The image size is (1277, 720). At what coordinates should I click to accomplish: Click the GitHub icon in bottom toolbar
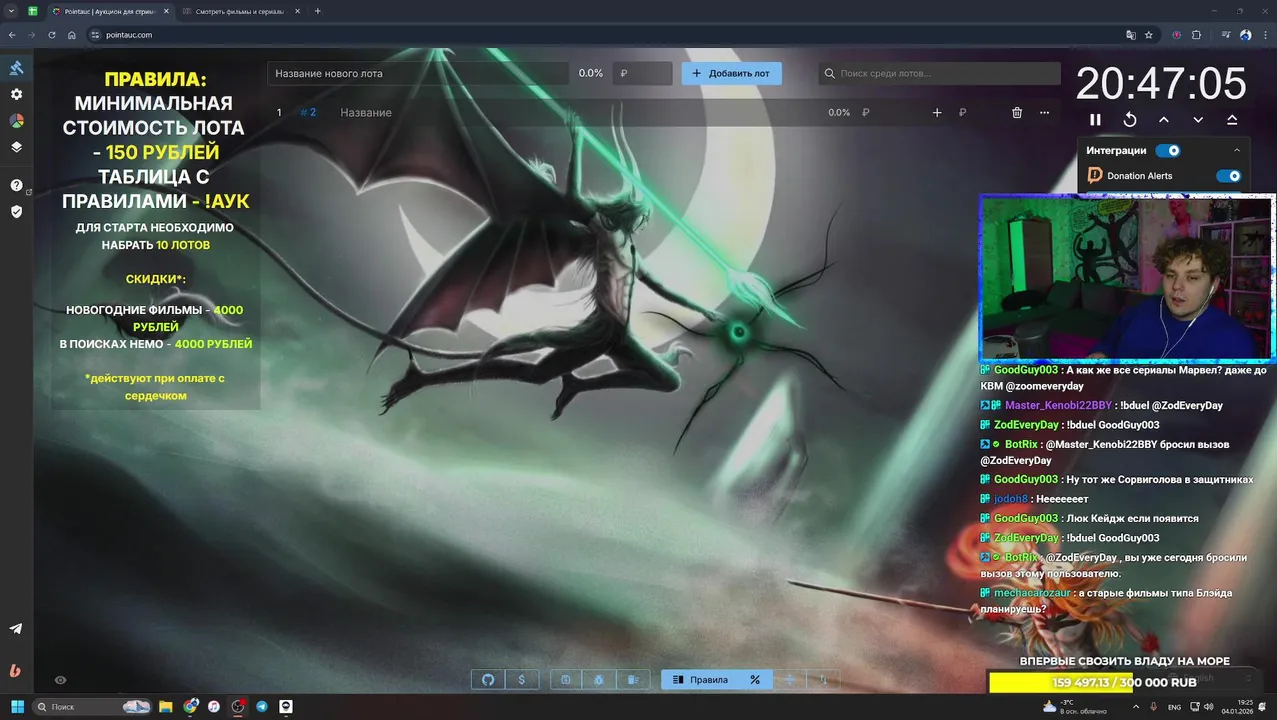488,680
